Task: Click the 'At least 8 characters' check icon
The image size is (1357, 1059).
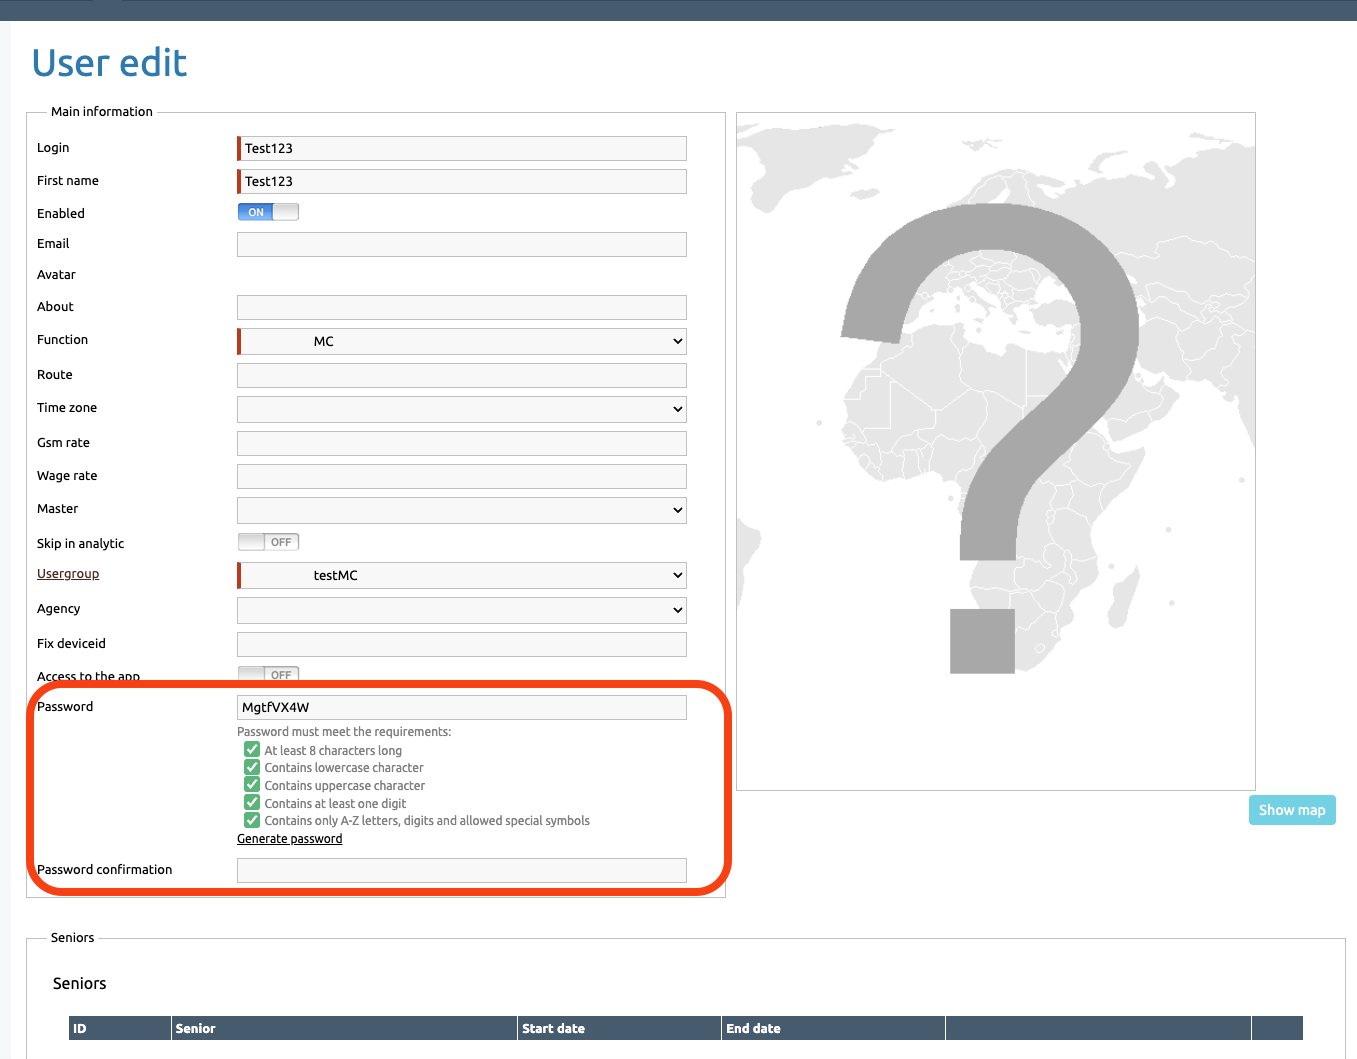Action: click(252, 750)
